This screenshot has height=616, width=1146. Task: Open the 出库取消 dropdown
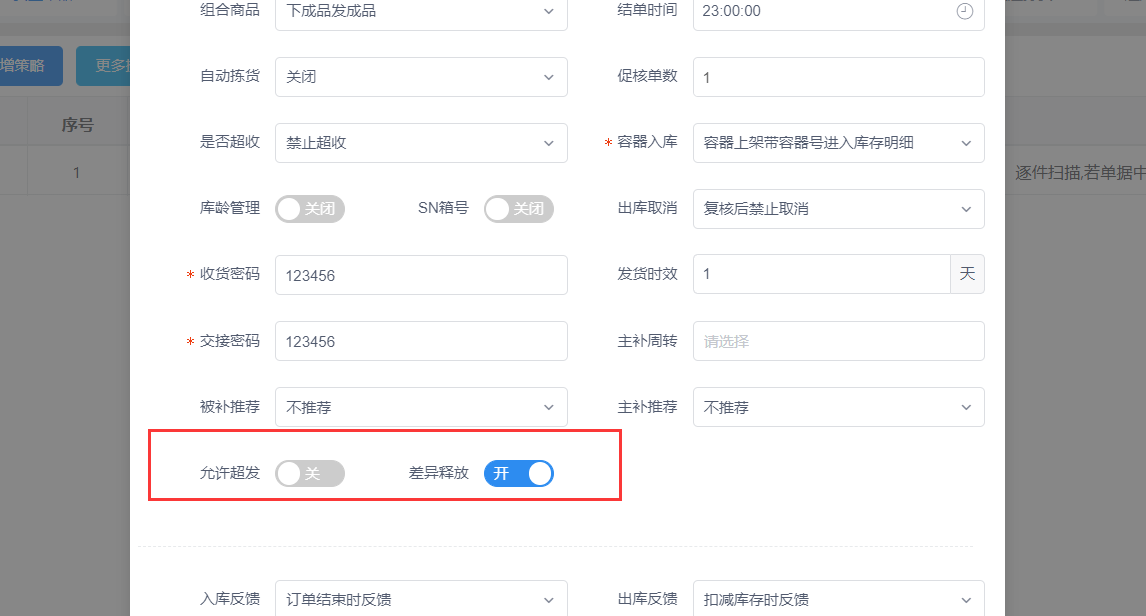838,209
